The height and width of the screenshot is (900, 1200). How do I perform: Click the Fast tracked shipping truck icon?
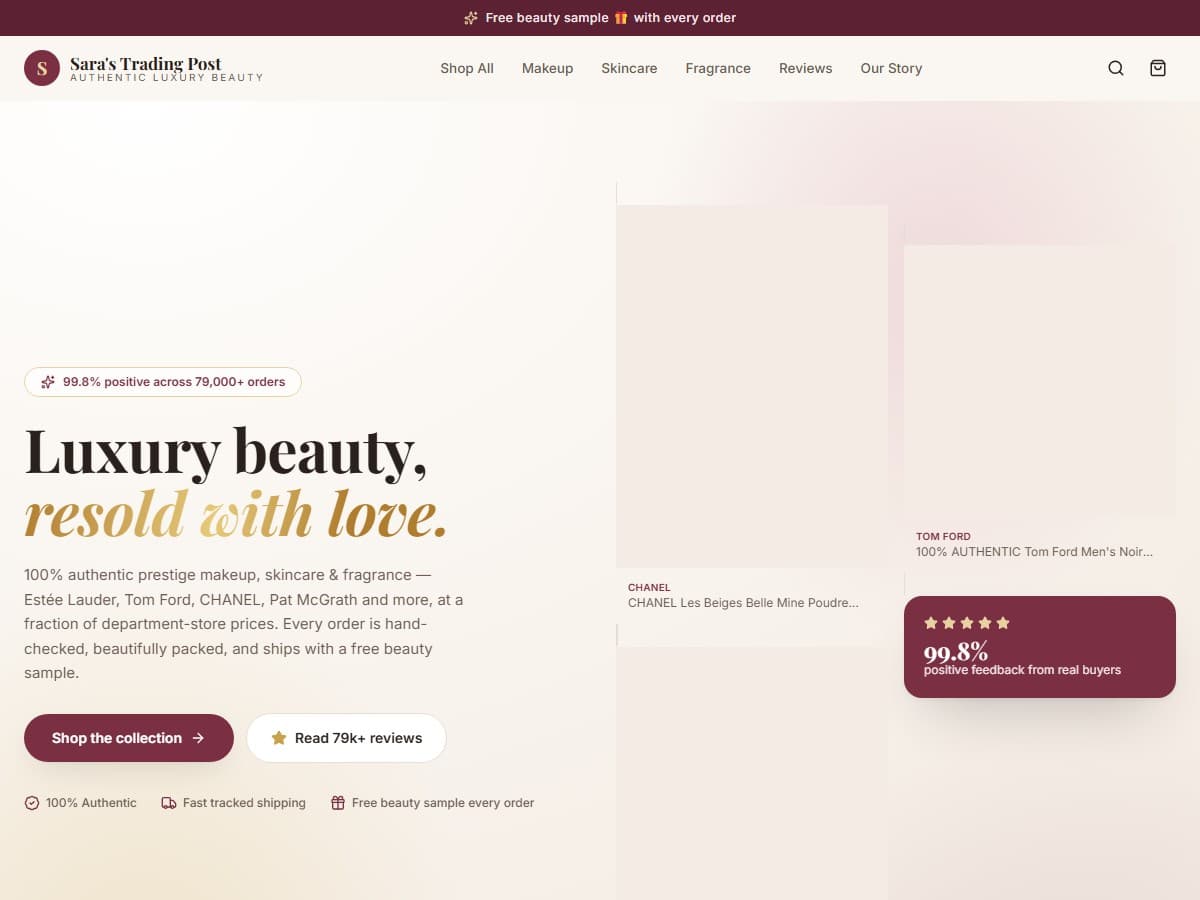point(169,803)
